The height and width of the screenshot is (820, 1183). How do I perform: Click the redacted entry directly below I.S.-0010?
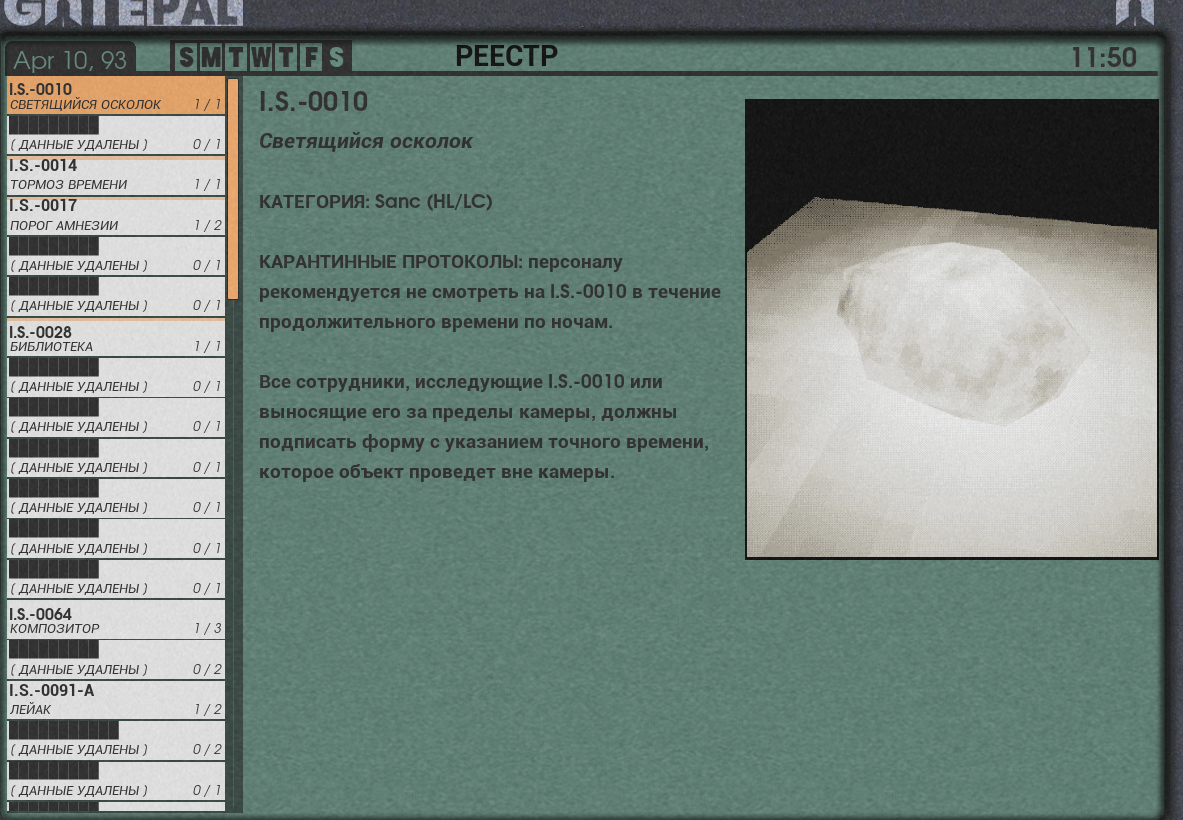coord(116,136)
